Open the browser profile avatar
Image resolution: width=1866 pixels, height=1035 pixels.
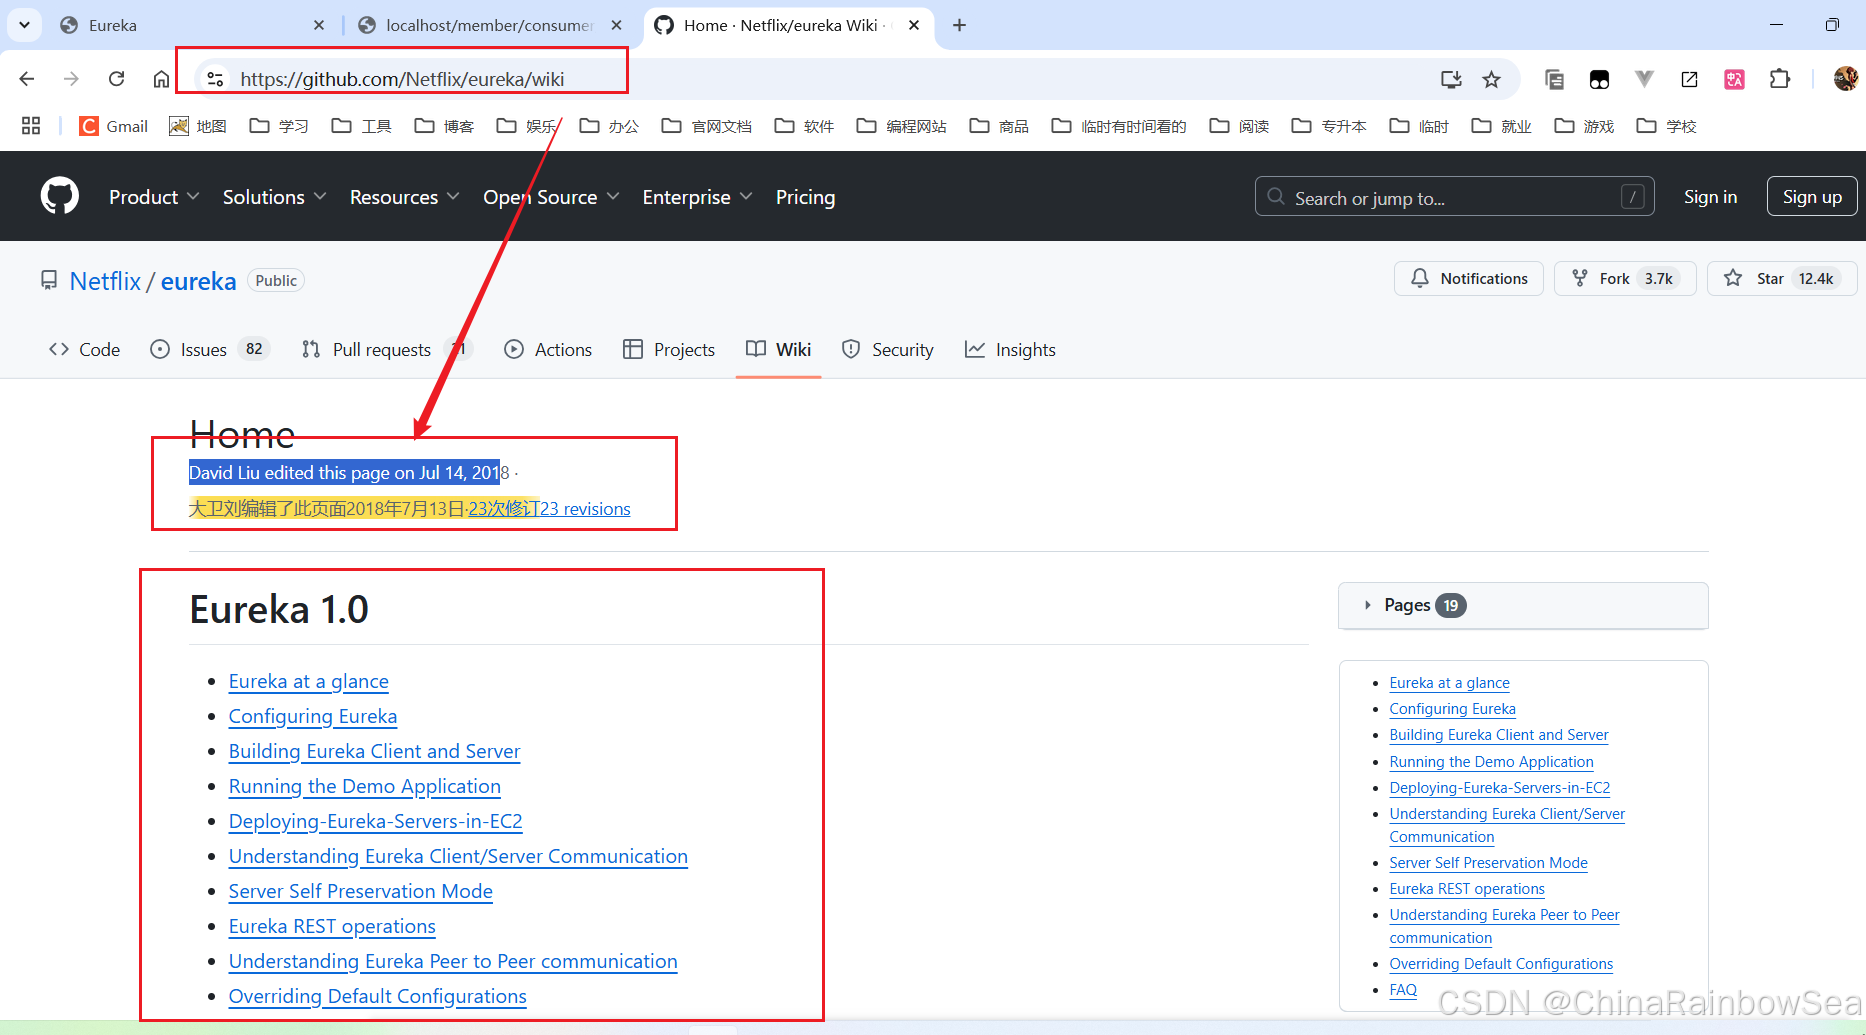(1845, 79)
